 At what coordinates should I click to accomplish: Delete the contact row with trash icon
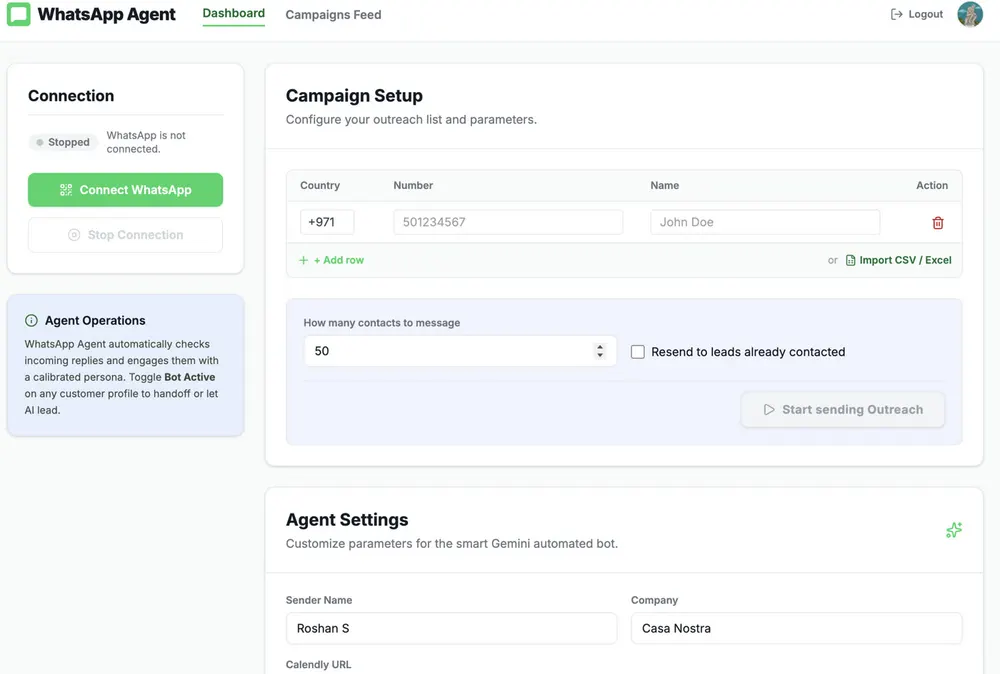pyautogui.click(x=938, y=223)
